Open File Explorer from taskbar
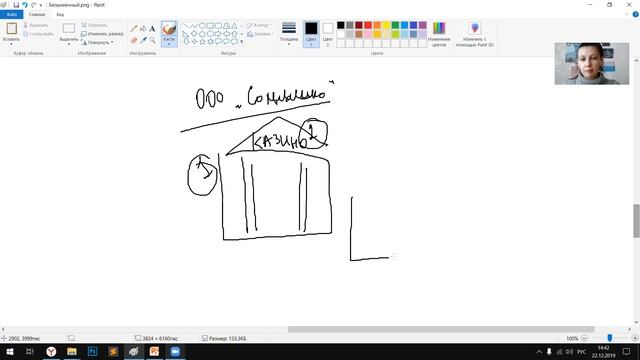 click(72, 351)
